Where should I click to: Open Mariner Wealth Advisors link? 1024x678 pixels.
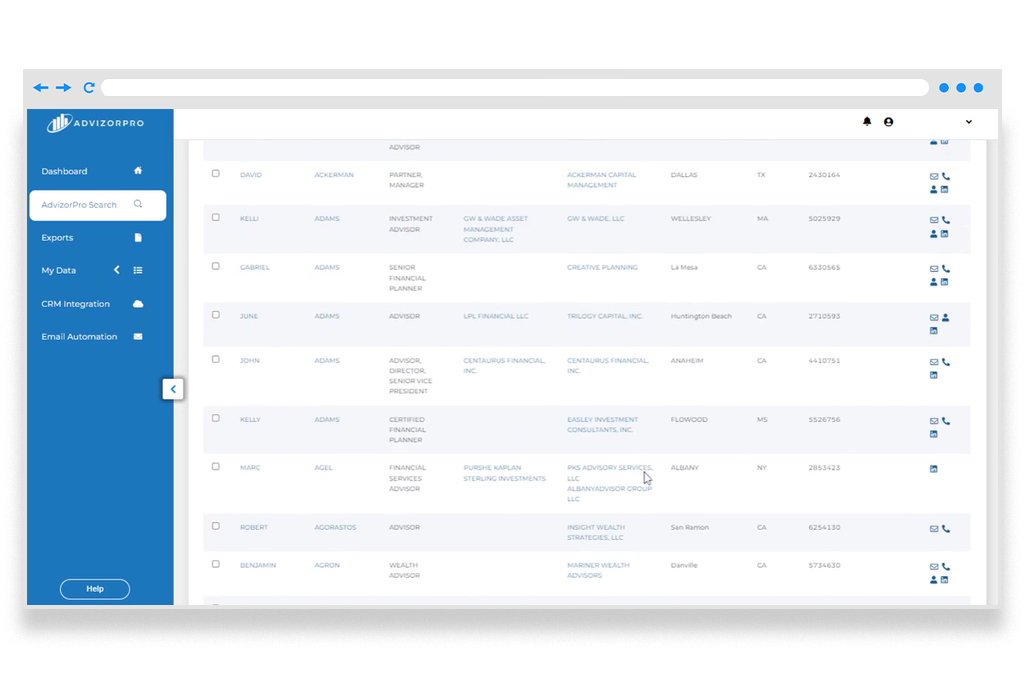click(598, 570)
